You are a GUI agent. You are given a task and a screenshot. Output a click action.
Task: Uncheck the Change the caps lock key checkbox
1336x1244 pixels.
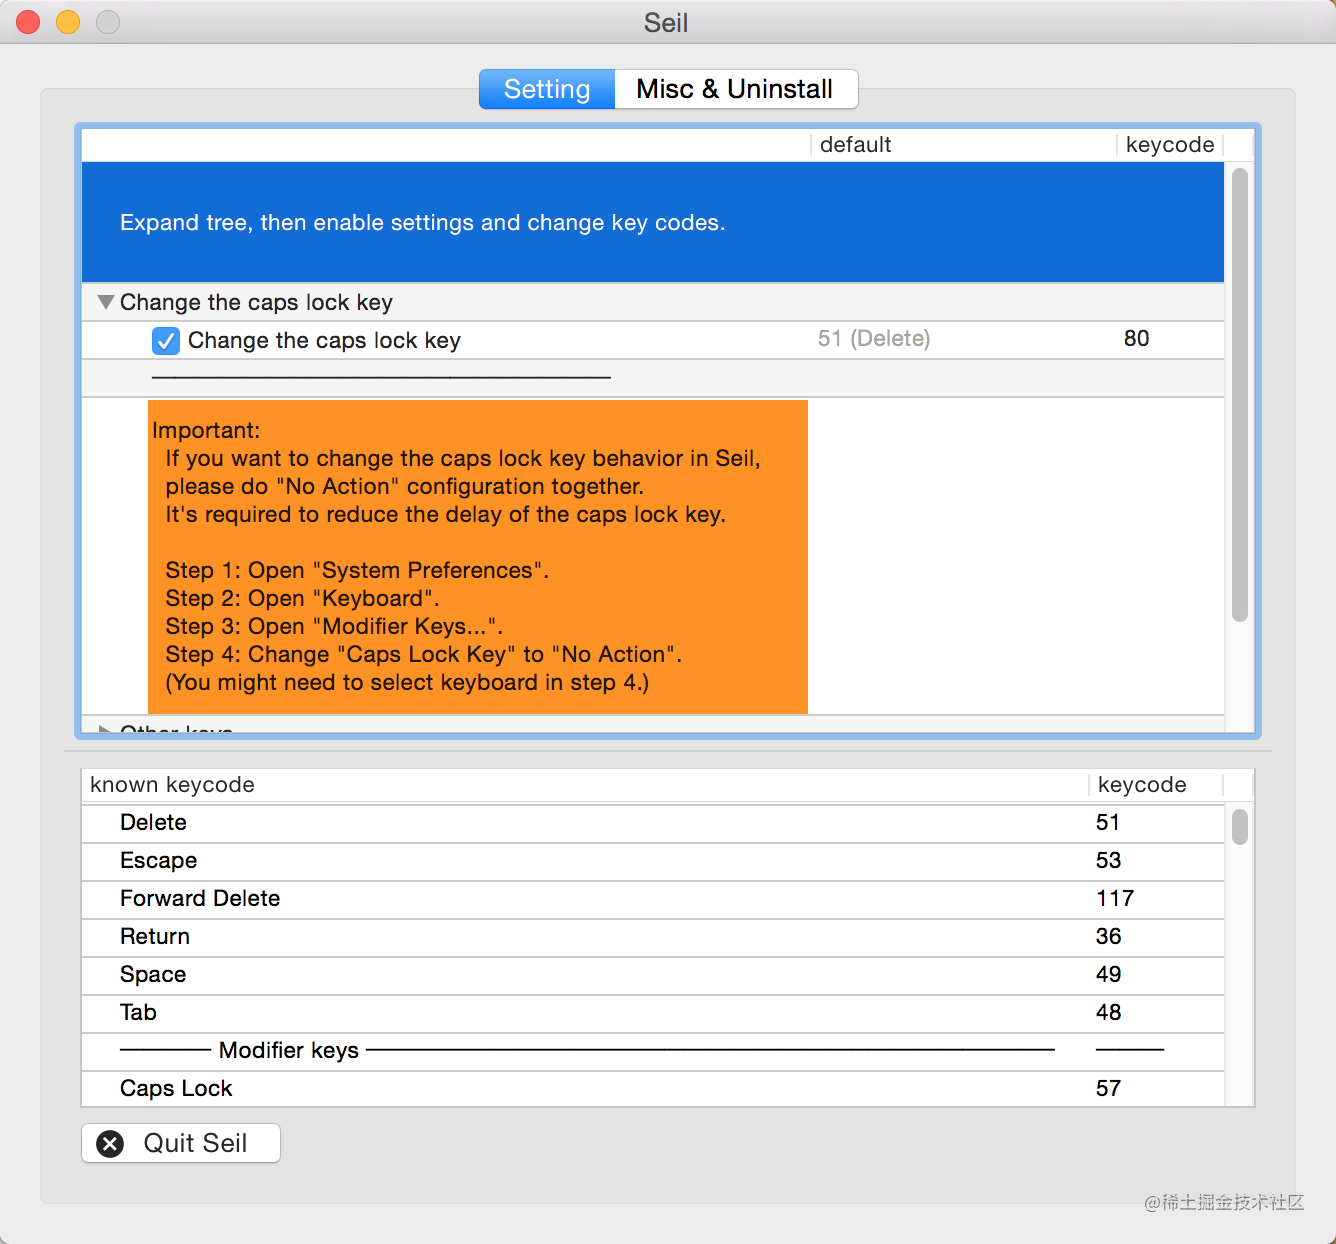[x=166, y=341]
